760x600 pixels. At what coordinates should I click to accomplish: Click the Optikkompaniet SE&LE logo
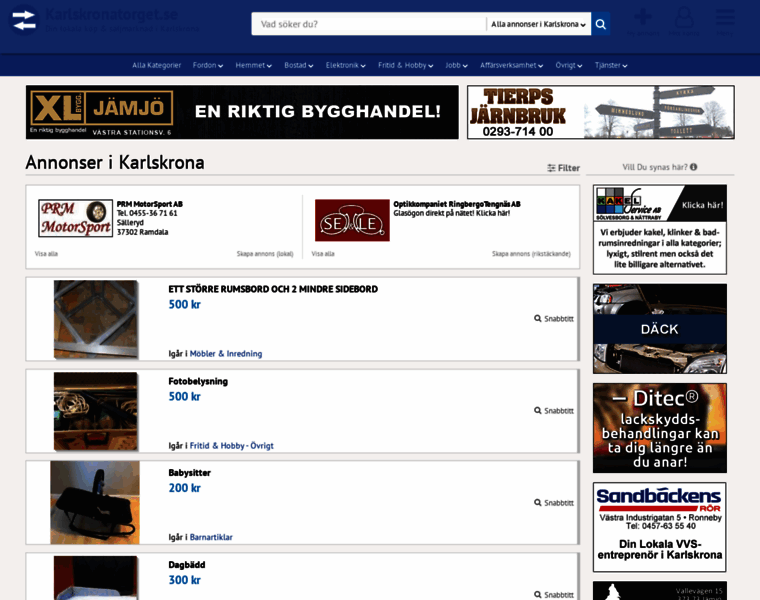click(x=352, y=220)
